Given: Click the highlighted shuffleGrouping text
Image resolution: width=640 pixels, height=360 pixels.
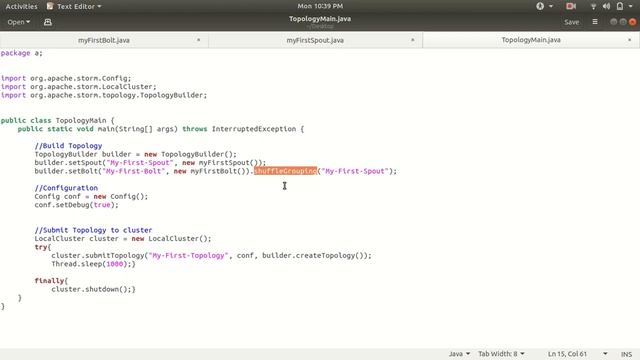Looking at the screenshot, I should [x=285, y=171].
